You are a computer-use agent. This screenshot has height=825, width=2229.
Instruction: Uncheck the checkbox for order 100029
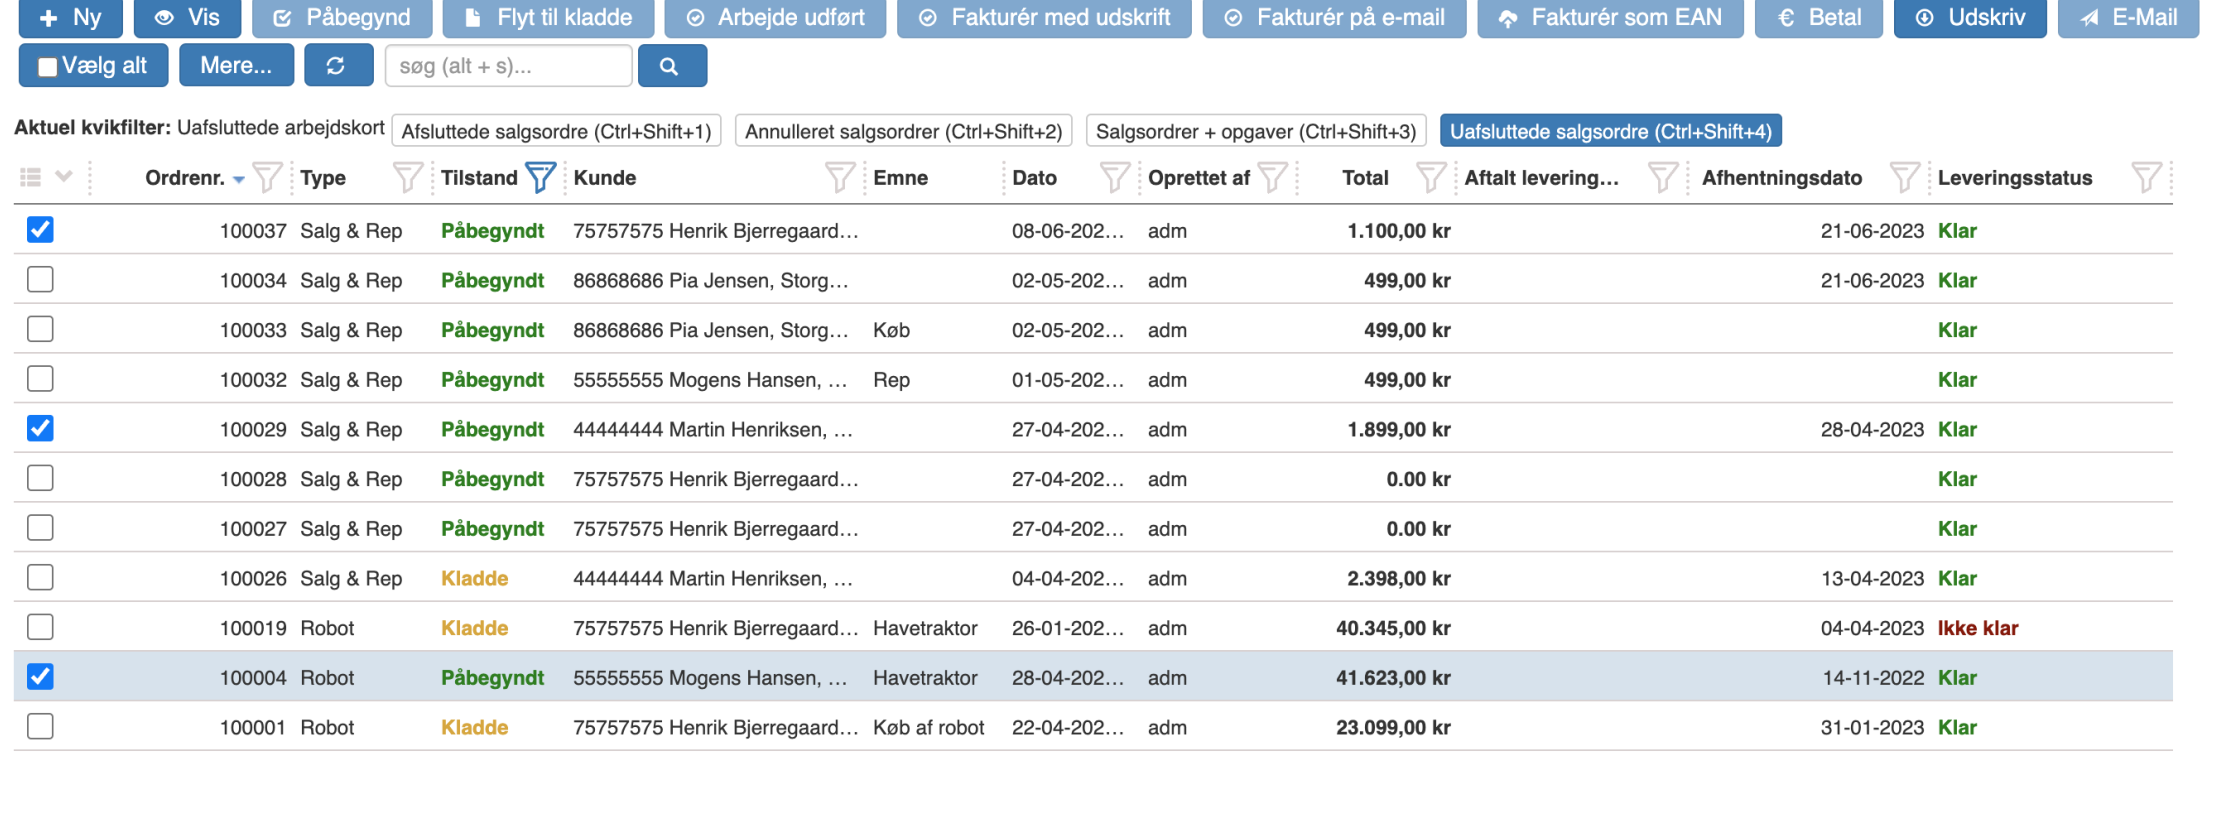[40, 428]
